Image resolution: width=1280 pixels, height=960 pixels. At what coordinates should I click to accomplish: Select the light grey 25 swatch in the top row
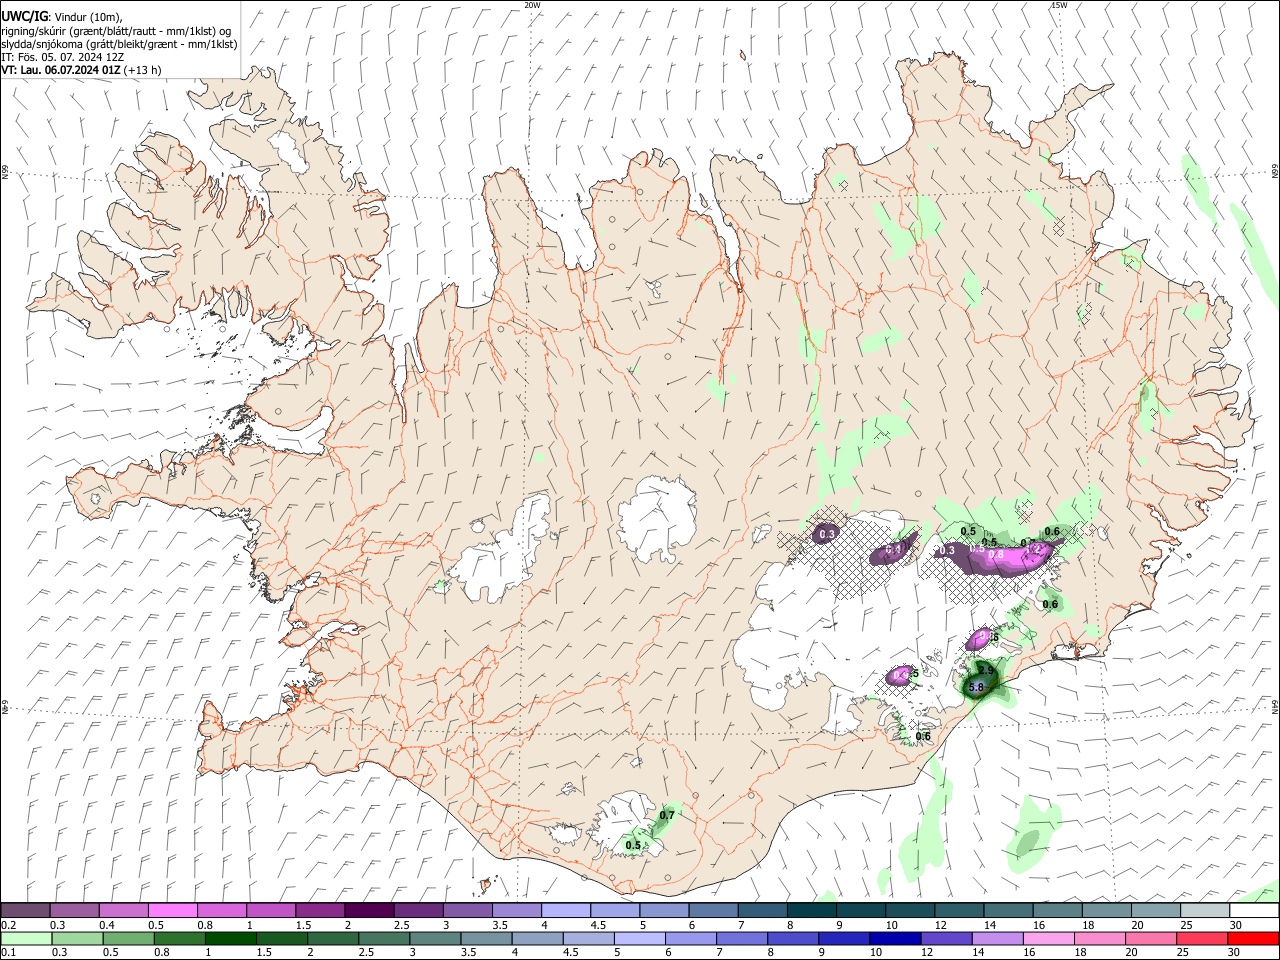[1206, 910]
